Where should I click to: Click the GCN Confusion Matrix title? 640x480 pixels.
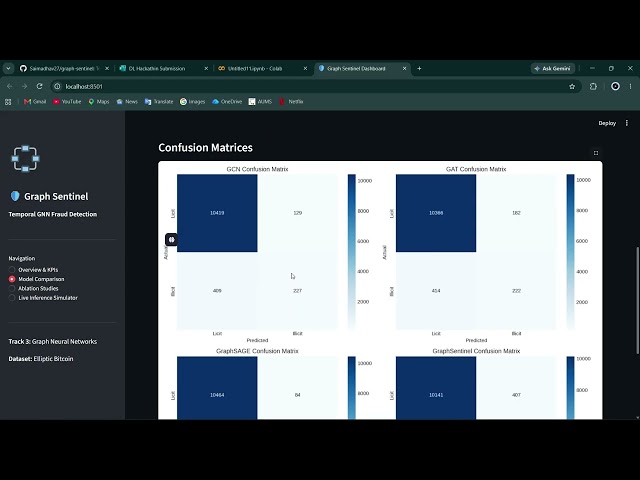click(x=257, y=169)
